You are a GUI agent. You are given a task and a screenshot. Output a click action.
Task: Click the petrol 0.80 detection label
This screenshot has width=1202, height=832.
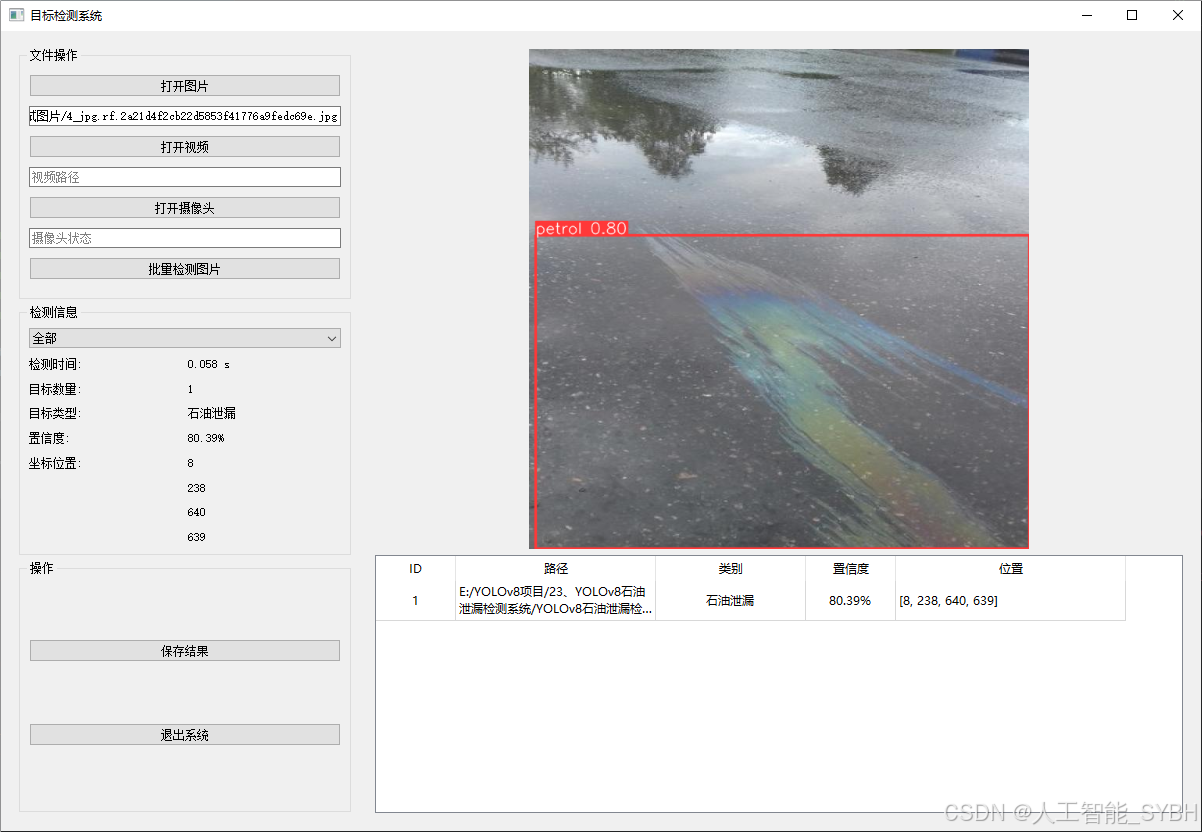coord(581,228)
